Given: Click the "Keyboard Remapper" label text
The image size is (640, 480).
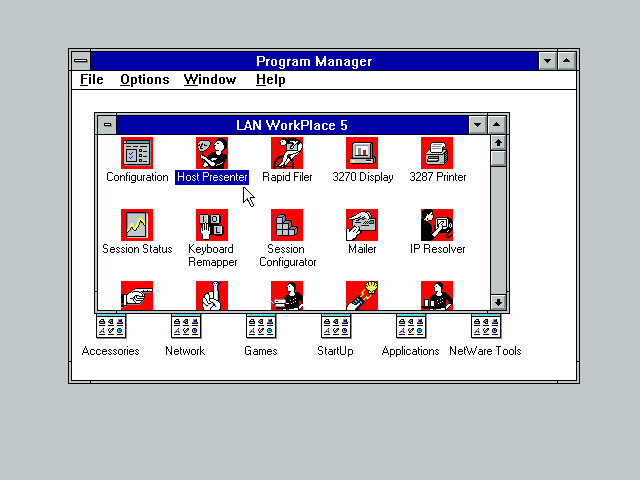Looking at the screenshot, I should click(212, 256).
